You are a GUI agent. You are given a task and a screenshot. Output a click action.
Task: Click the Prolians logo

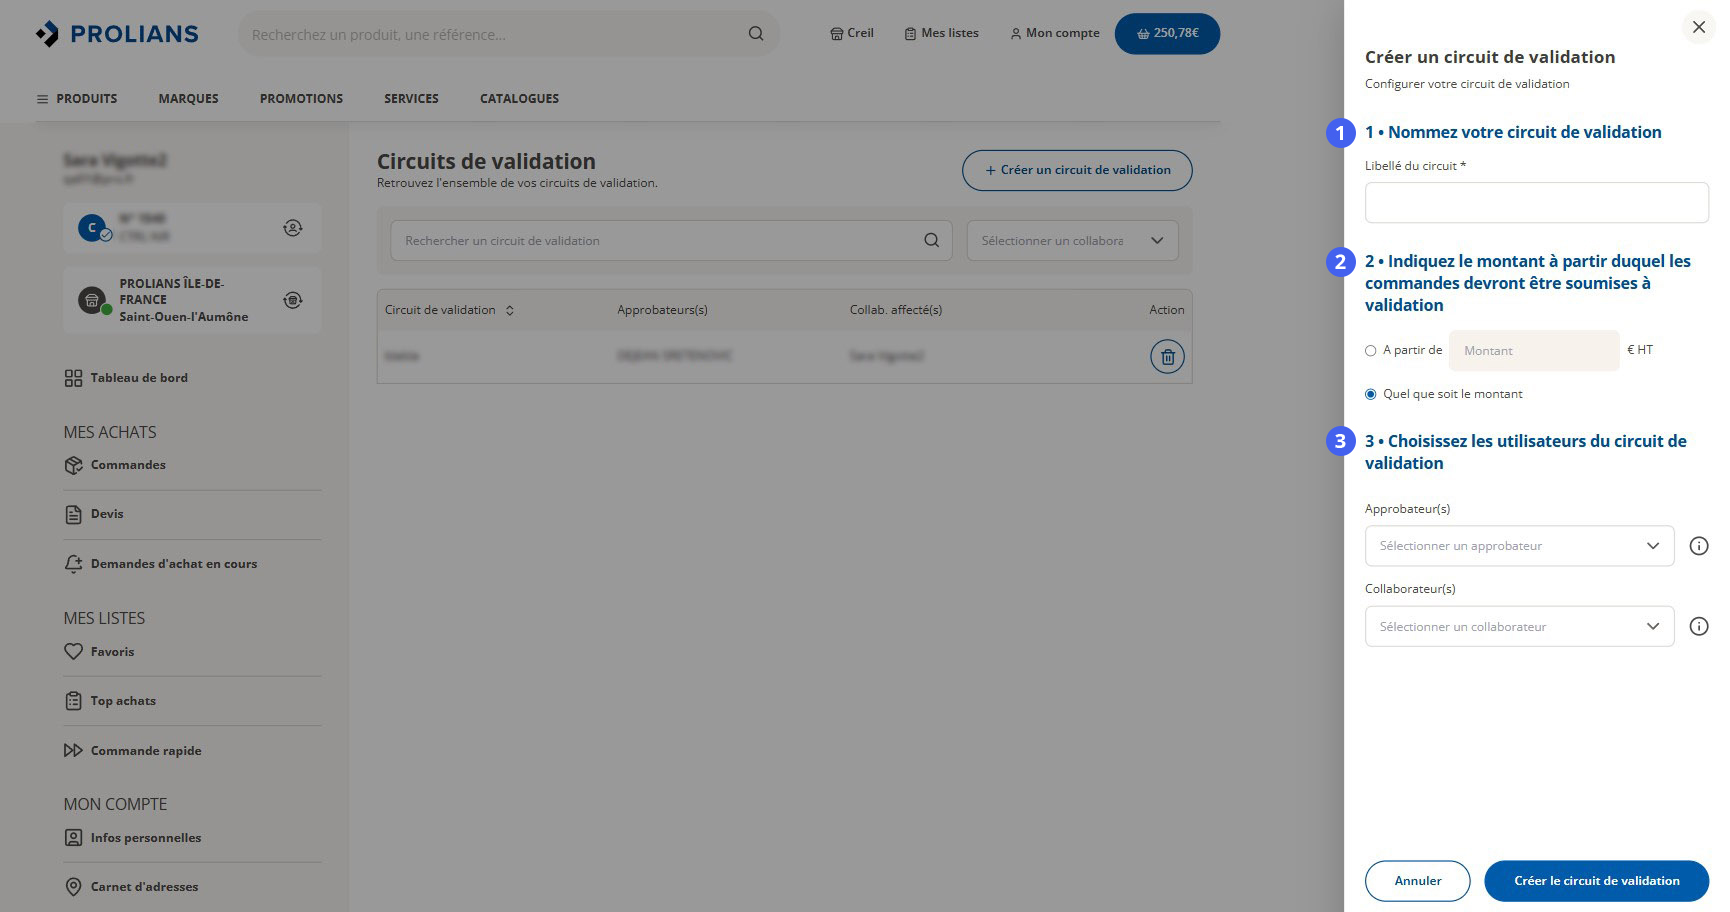[x=117, y=34]
